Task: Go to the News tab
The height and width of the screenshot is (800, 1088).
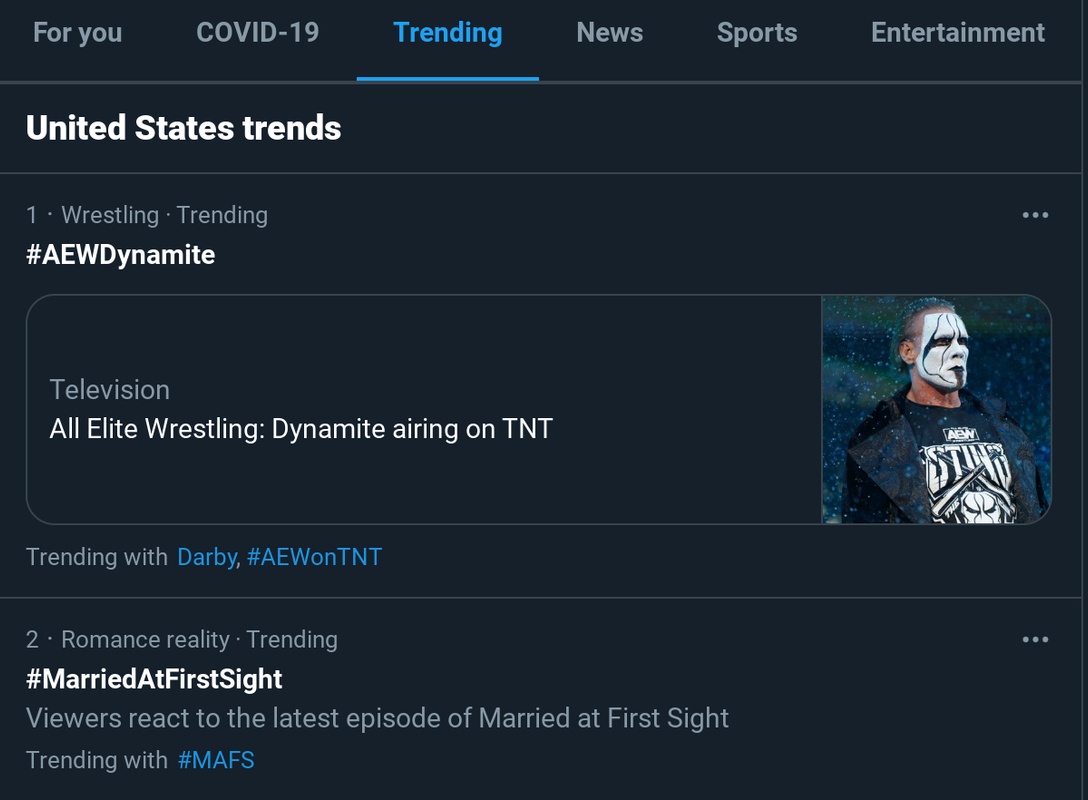Action: (x=609, y=33)
